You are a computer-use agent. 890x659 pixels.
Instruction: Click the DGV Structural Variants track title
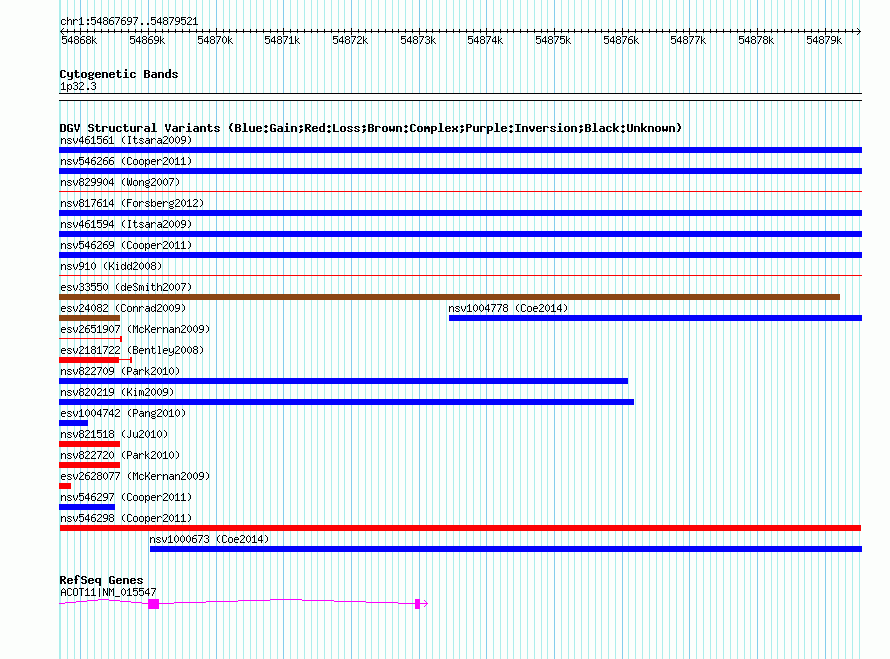(371, 128)
